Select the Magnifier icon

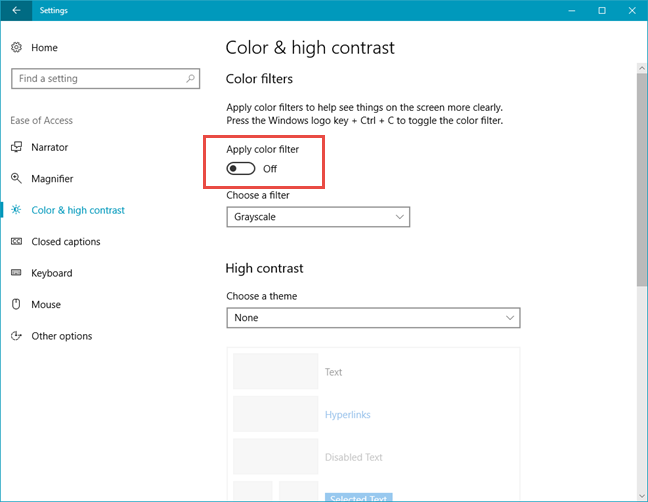16,178
